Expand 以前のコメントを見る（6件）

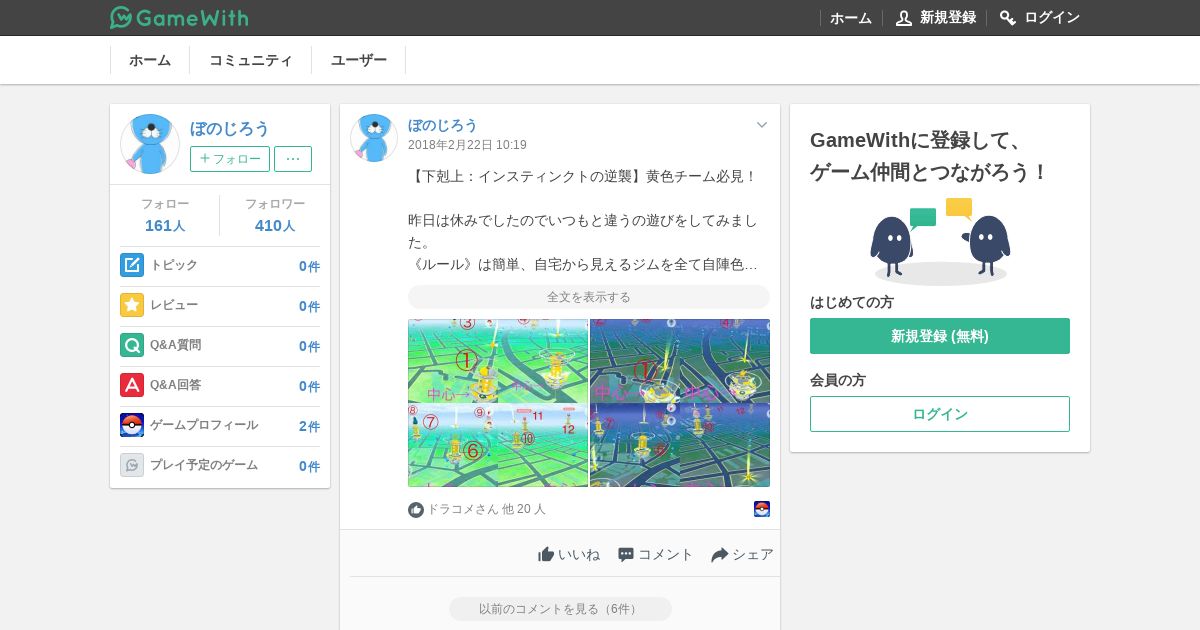[x=560, y=609]
